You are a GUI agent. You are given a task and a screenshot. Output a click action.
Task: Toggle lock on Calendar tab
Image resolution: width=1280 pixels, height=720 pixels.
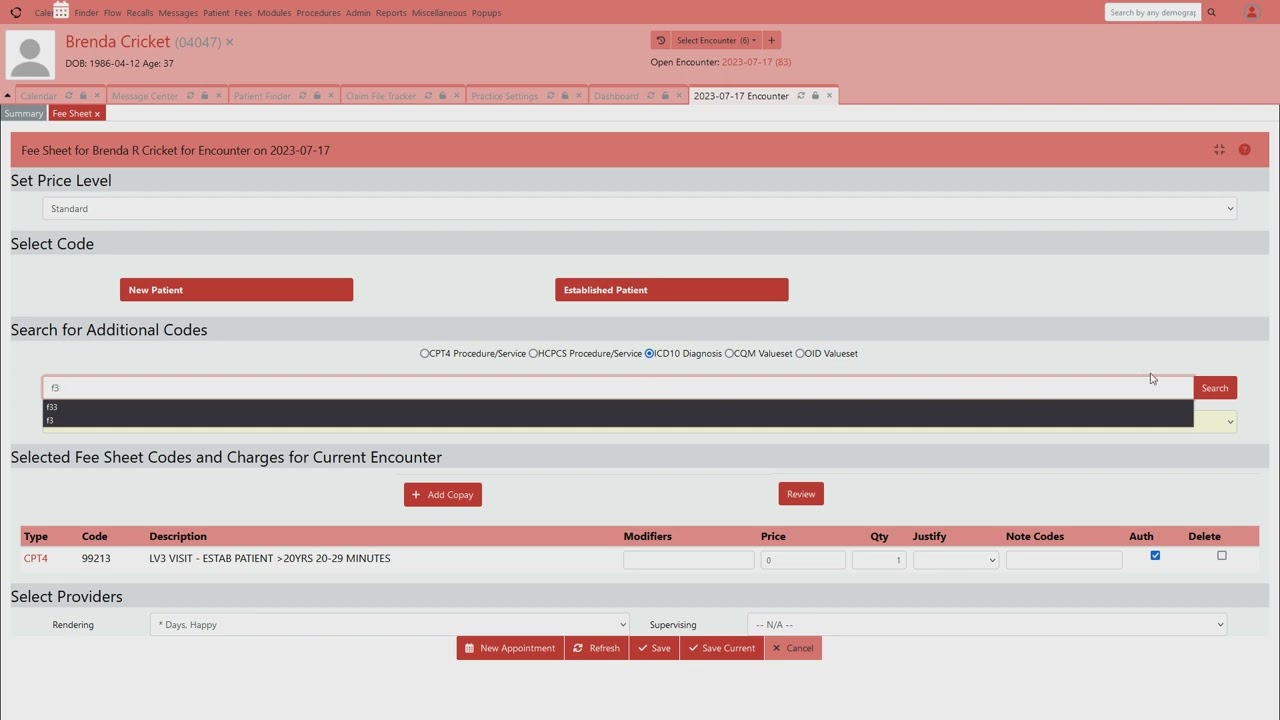(x=83, y=96)
